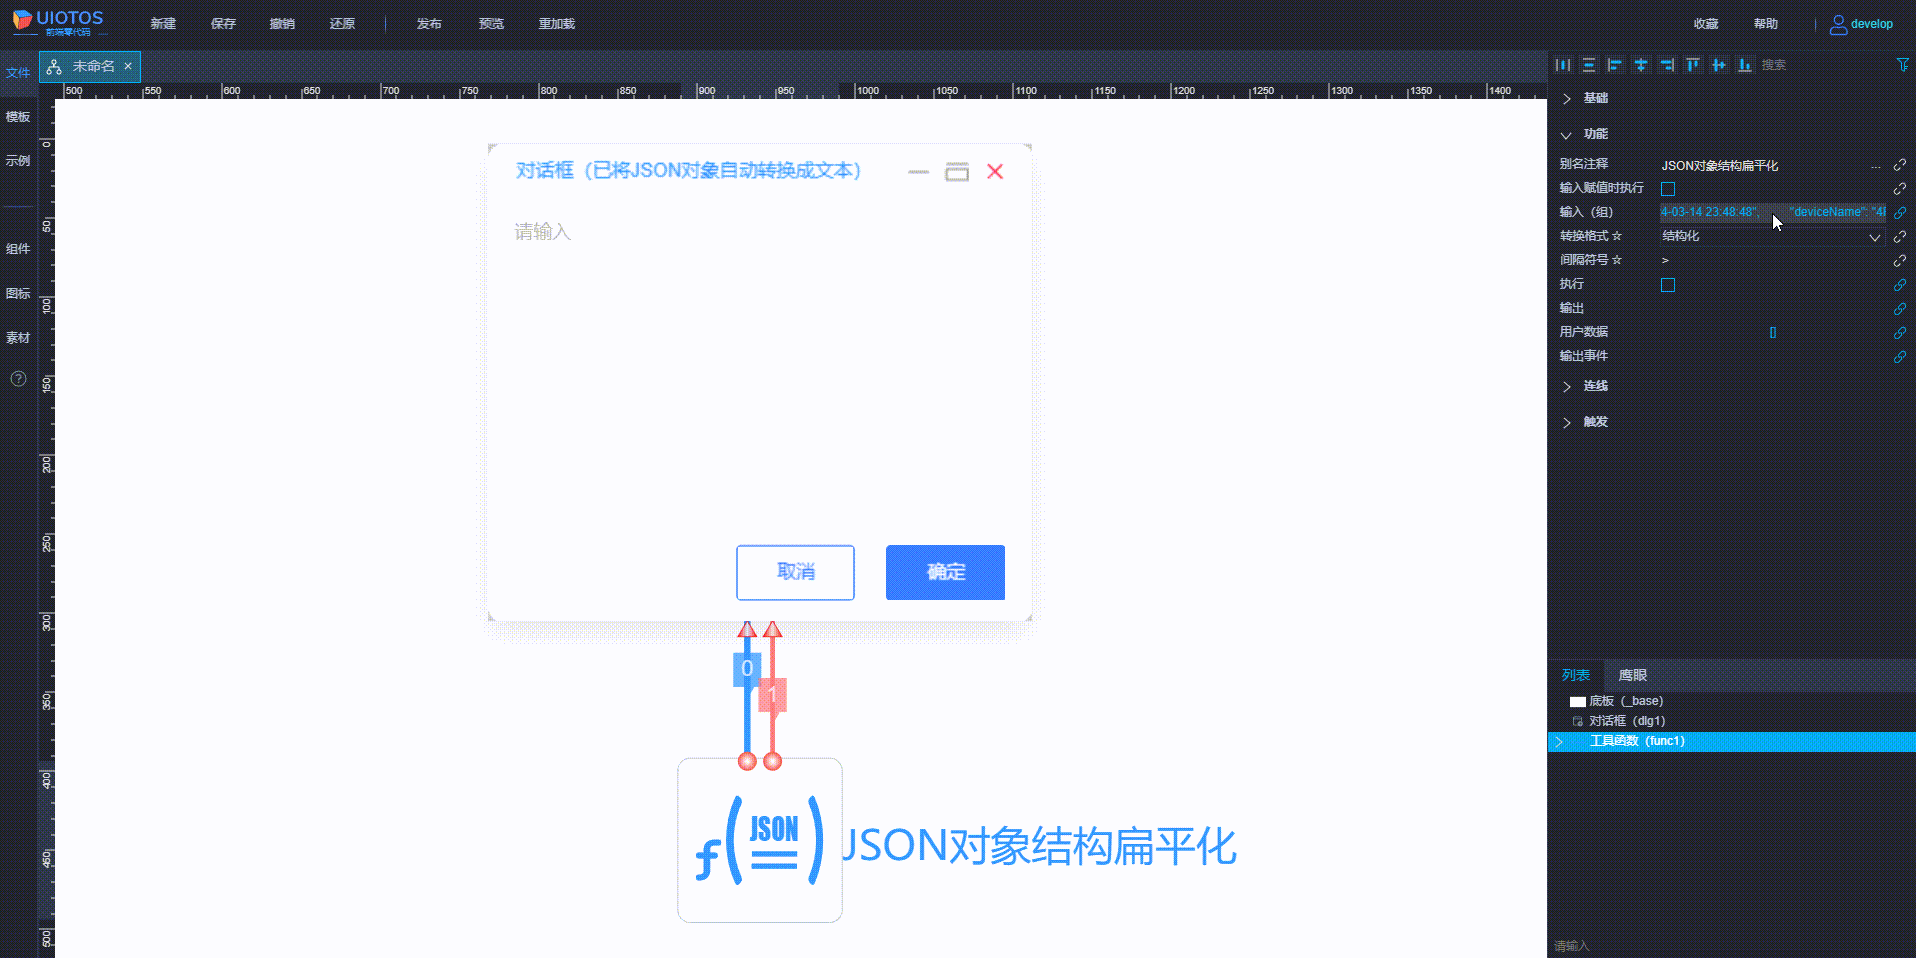Screen dimensions: 1916x958
Task: Check the 执行 checkbox
Action: pos(1668,284)
